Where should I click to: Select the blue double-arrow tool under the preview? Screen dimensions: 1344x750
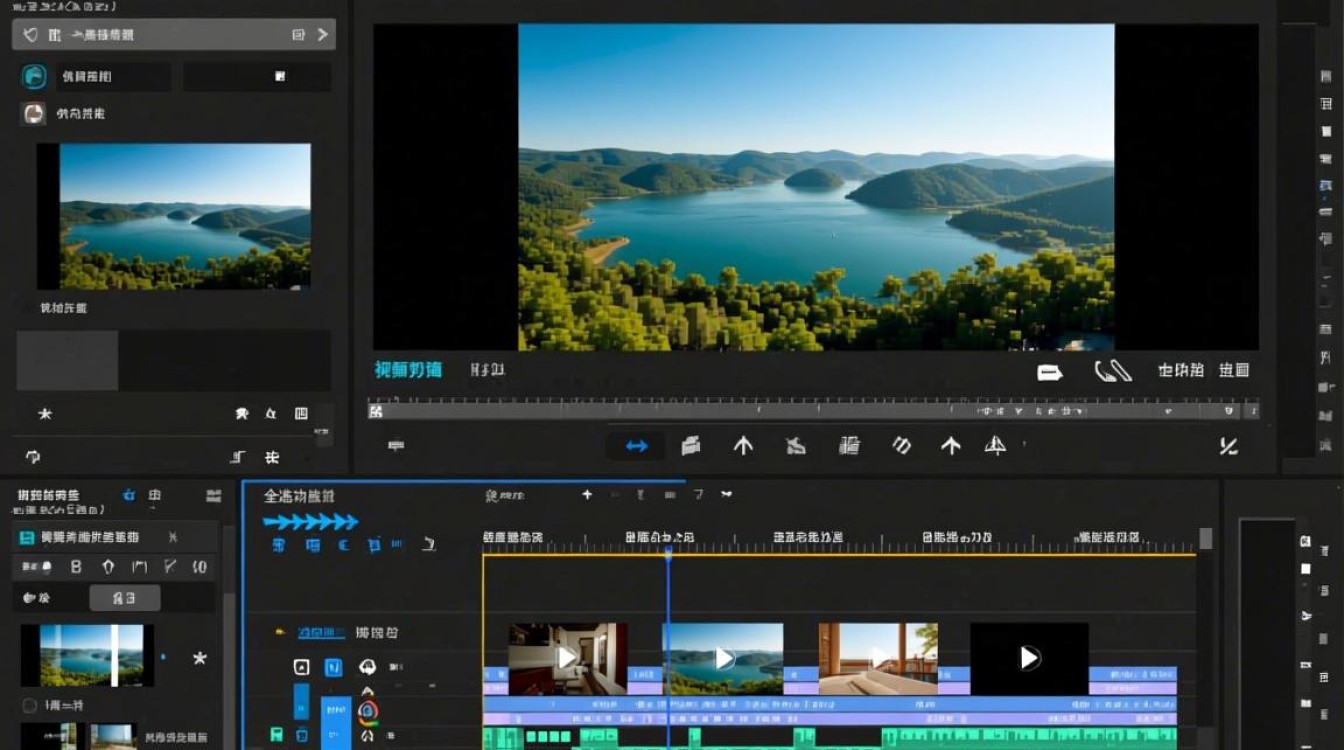coord(637,446)
